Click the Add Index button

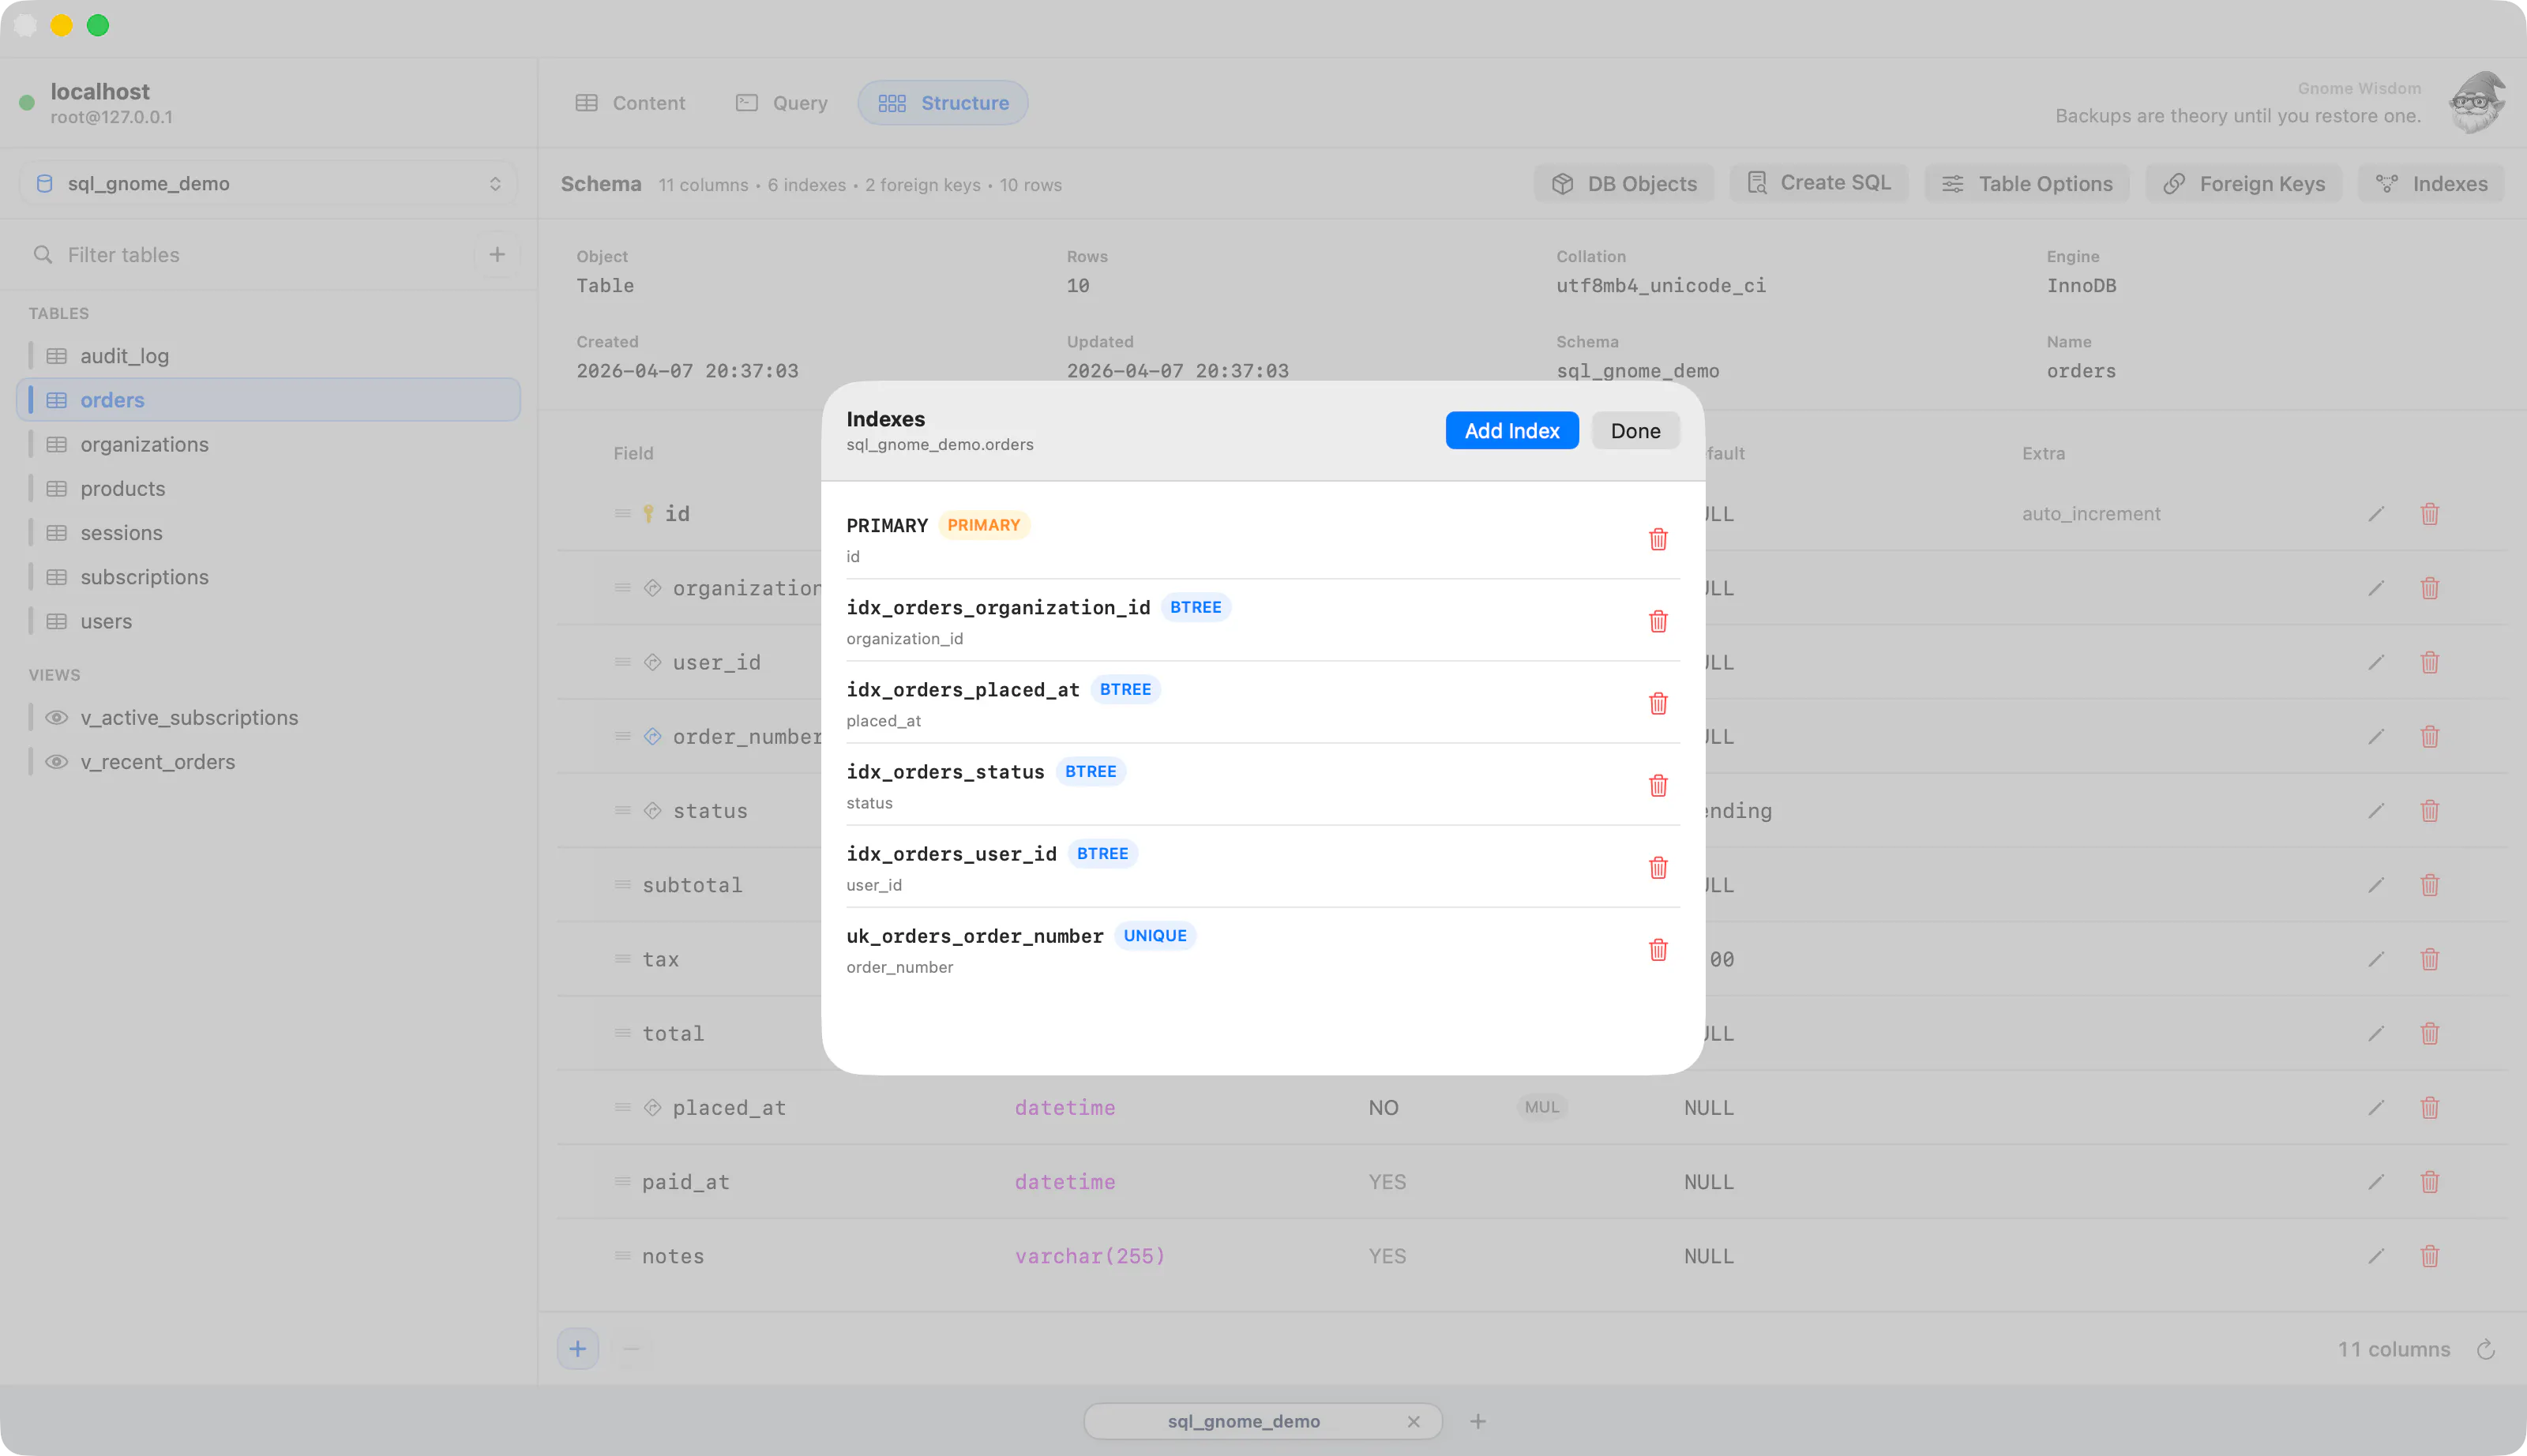click(1511, 430)
